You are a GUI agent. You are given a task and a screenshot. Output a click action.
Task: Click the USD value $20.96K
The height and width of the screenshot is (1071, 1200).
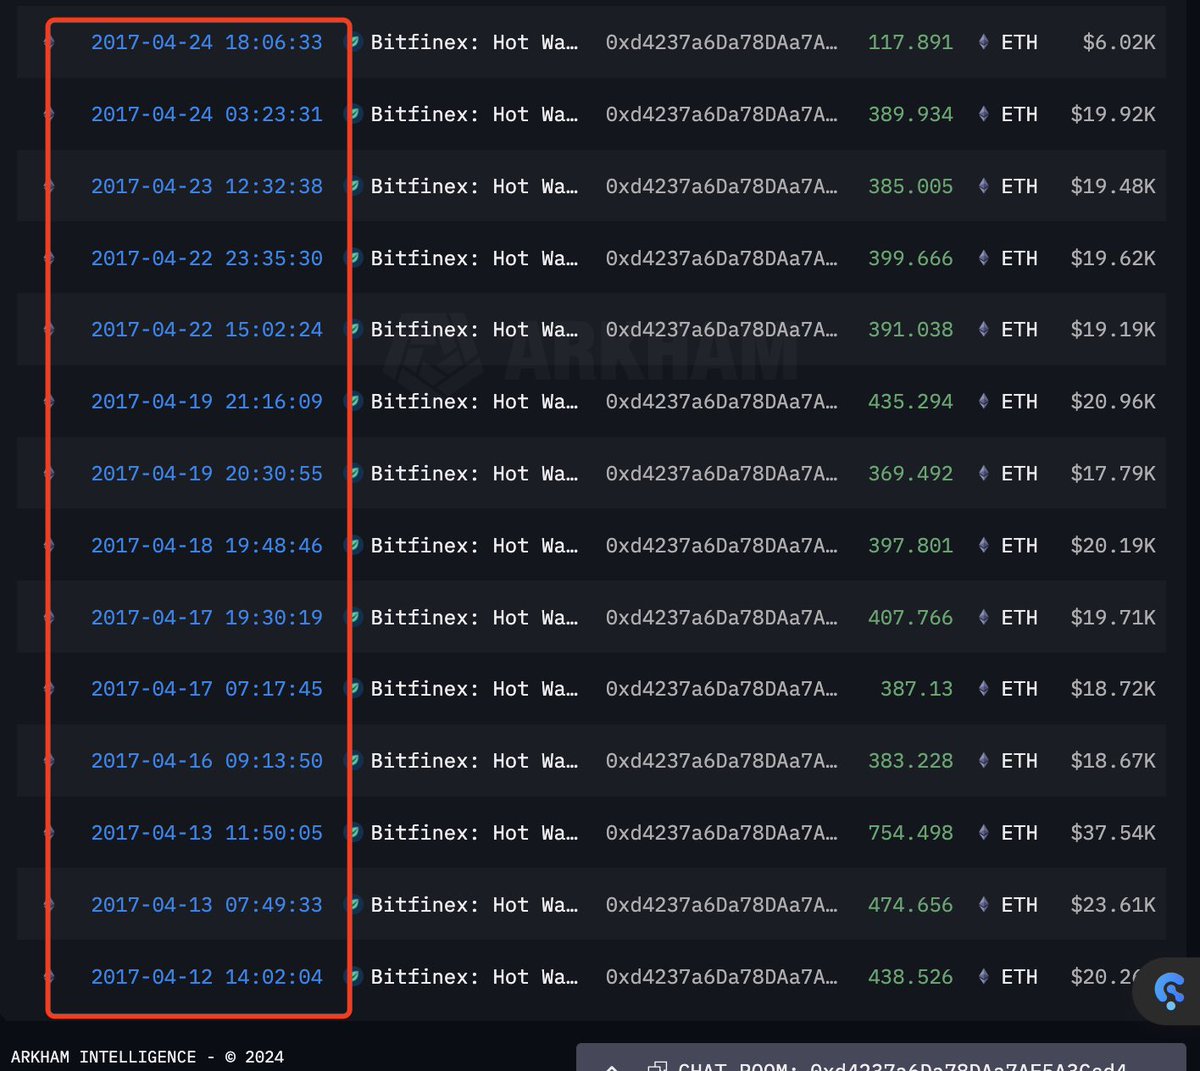click(x=1113, y=401)
